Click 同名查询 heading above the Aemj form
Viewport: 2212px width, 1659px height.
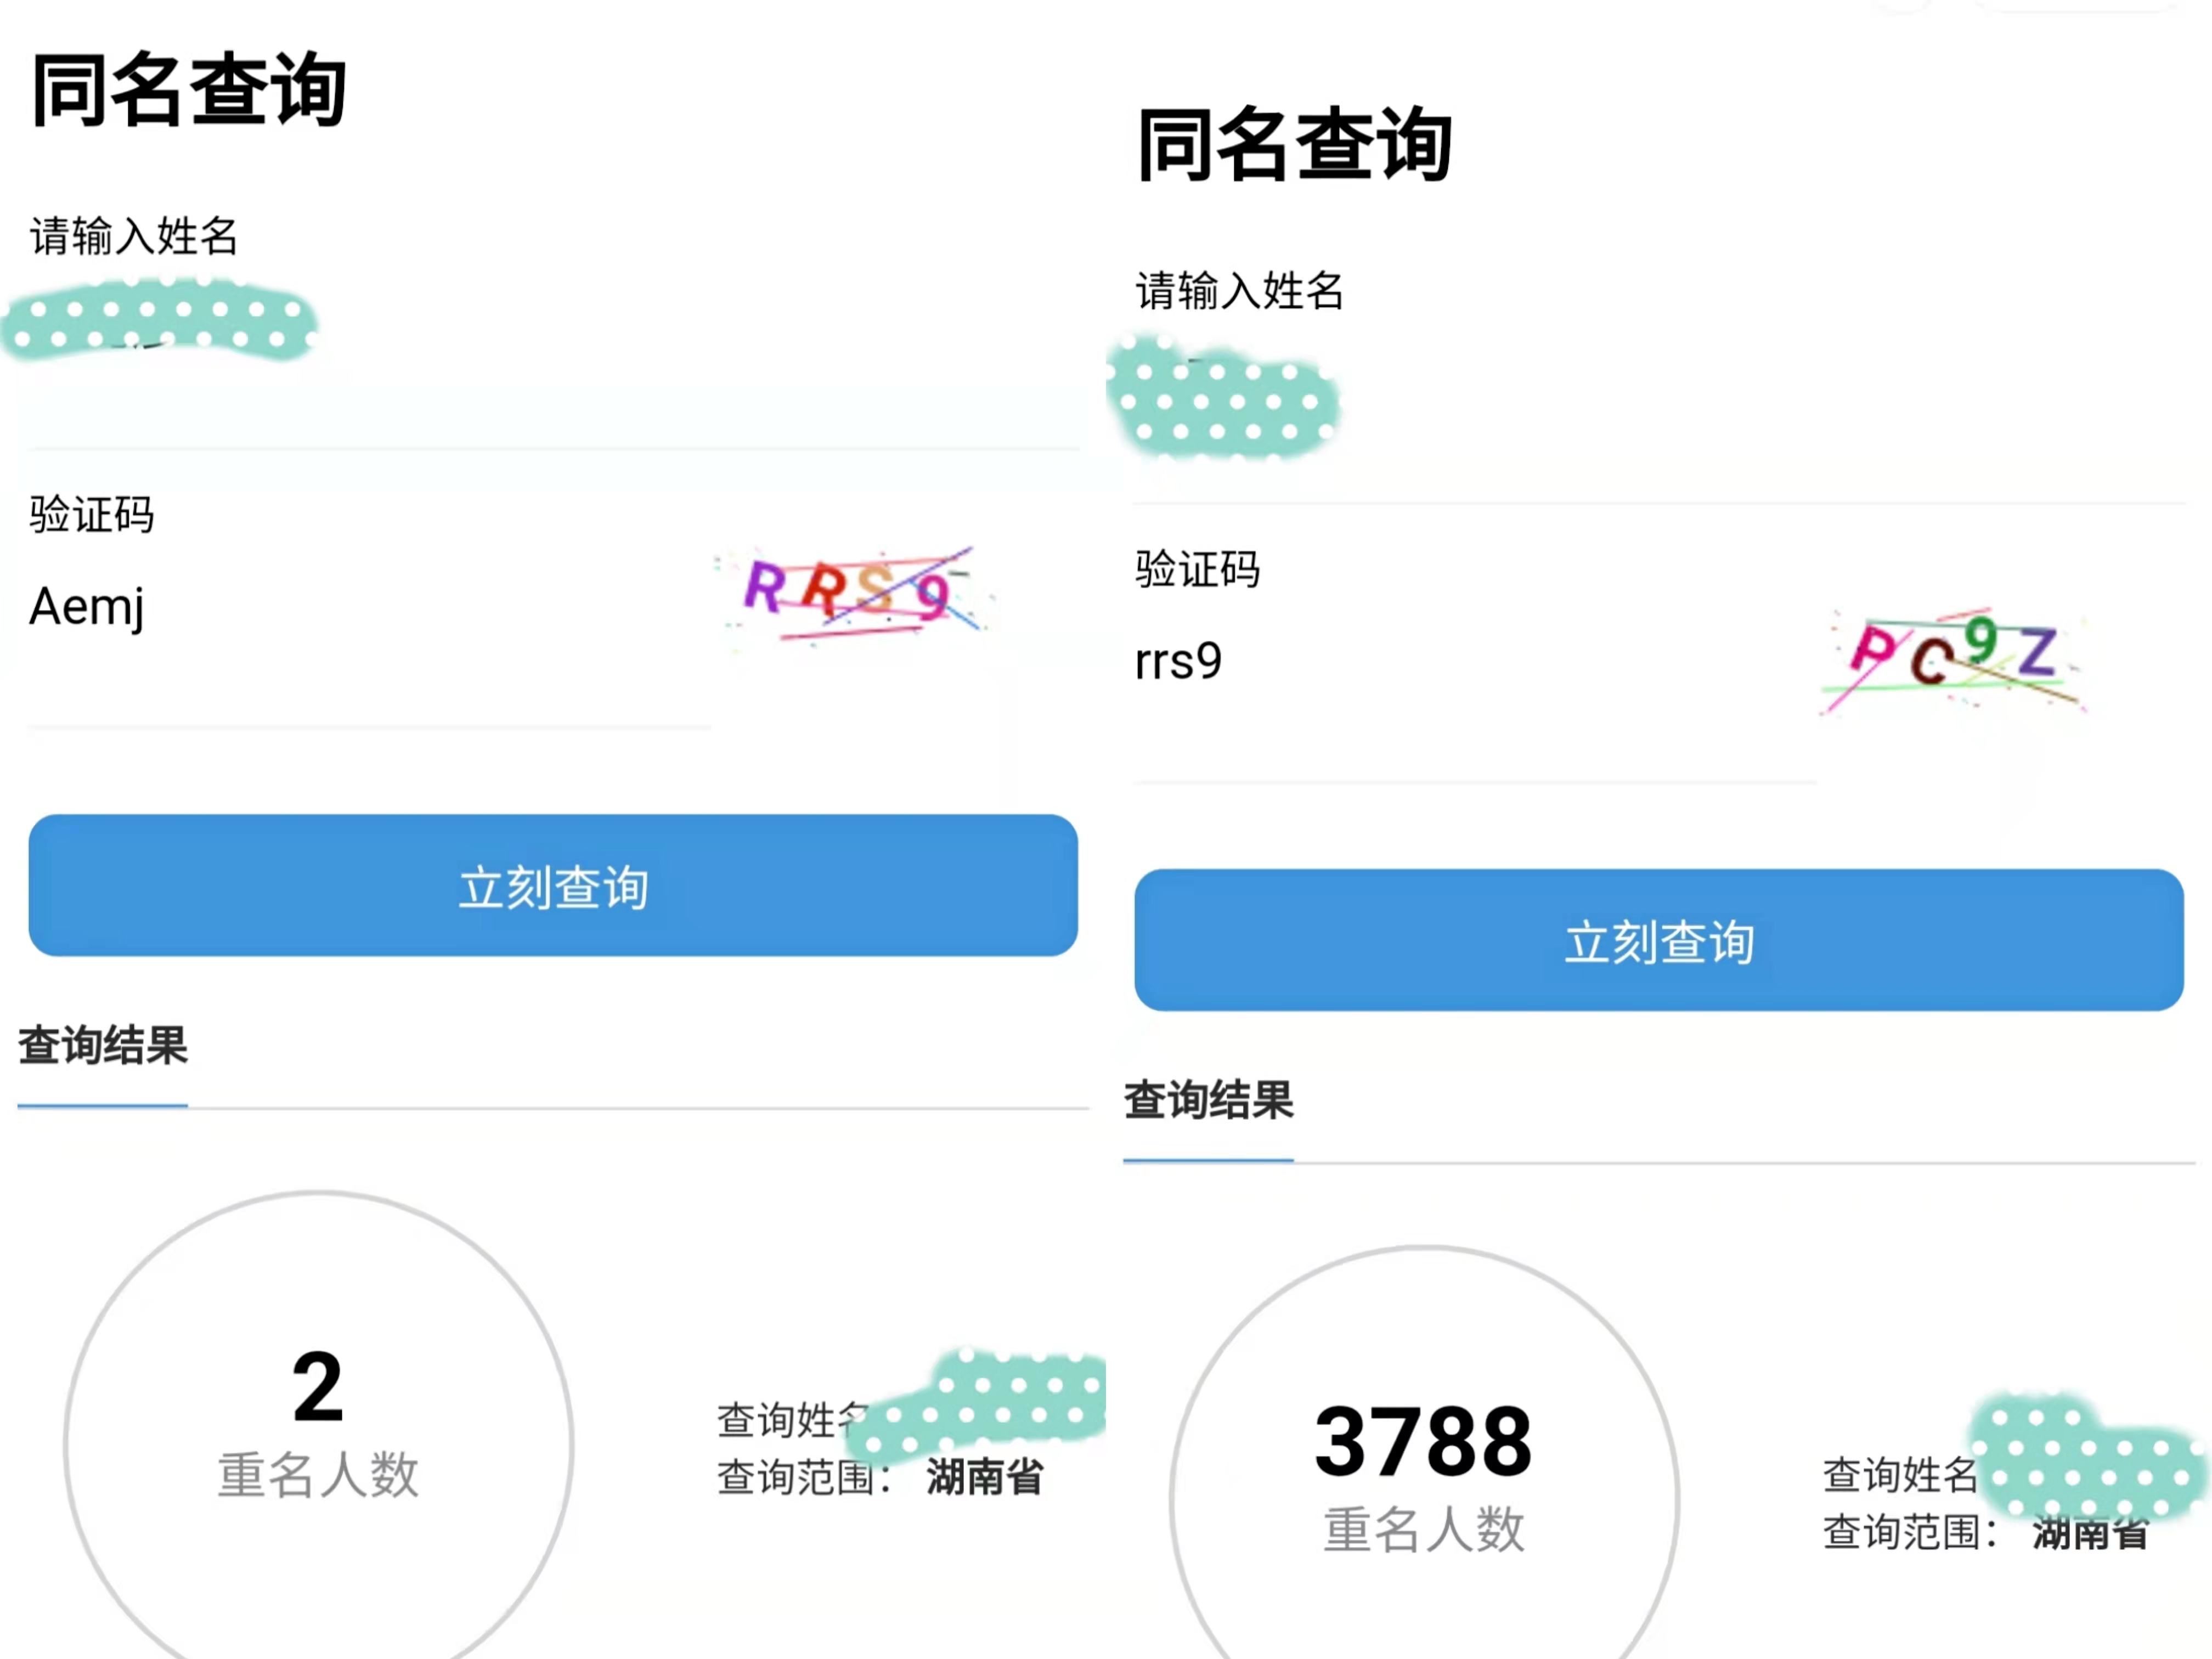click(x=189, y=91)
